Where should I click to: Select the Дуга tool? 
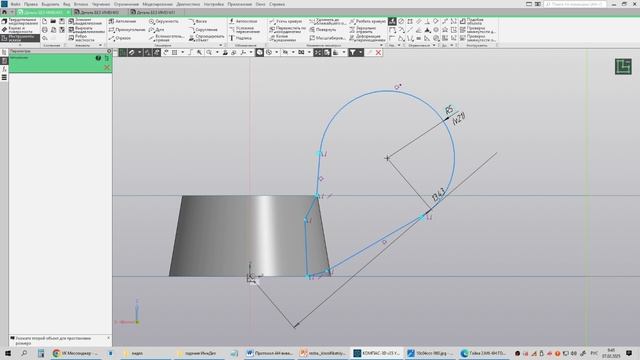157,30
